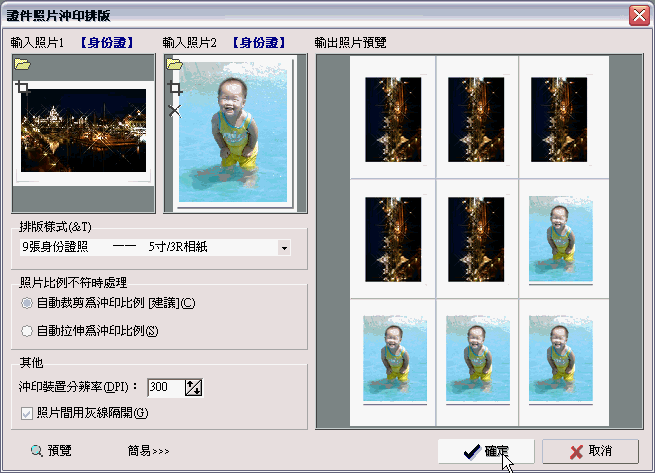Click the DPI input field showing 300
The image size is (655, 473).
point(166,387)
